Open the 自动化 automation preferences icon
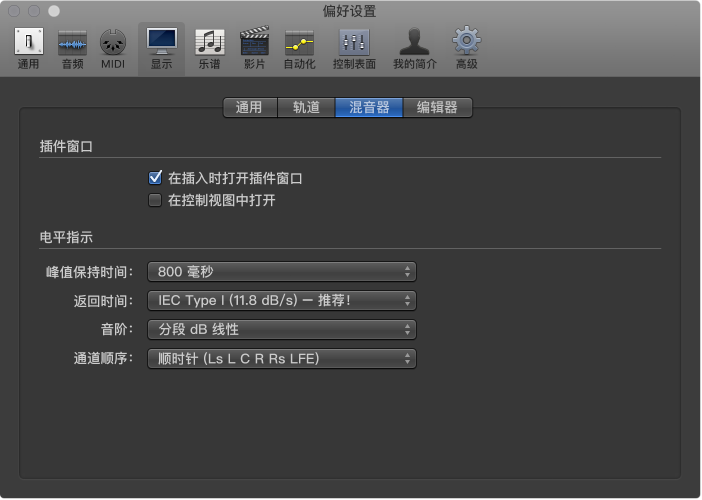This screenshot has height=500, width=702. [x=300, y=48]
